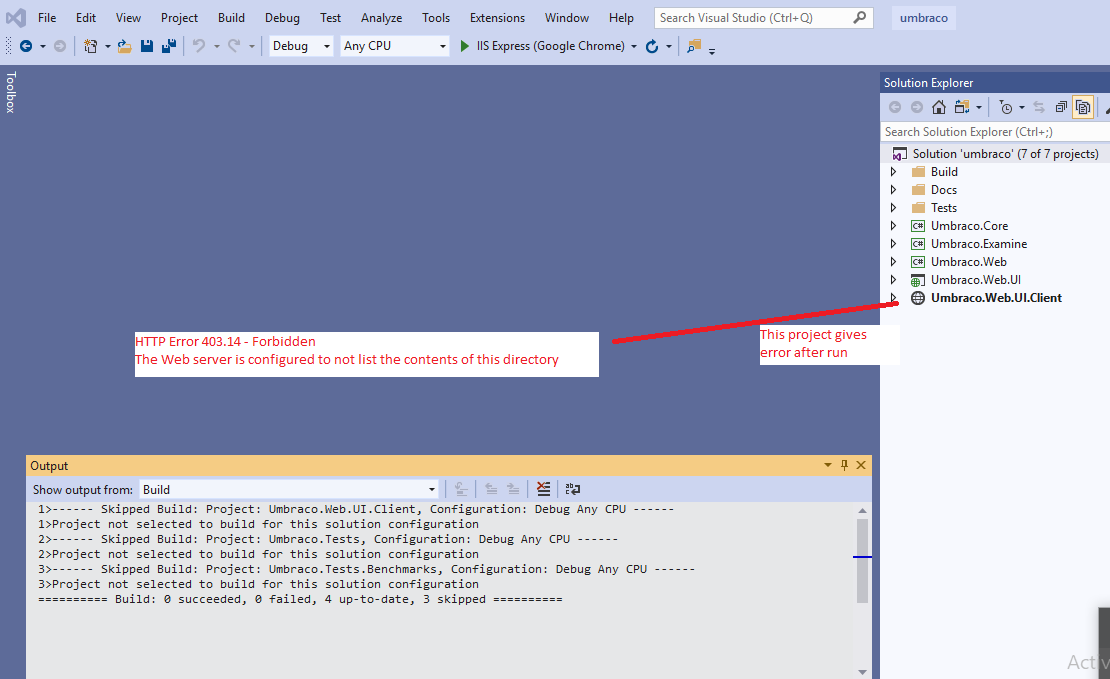This screenshot has width=1110, height=679.
Task: Clear all output with the Clear All icon
Action: [543, 489]
